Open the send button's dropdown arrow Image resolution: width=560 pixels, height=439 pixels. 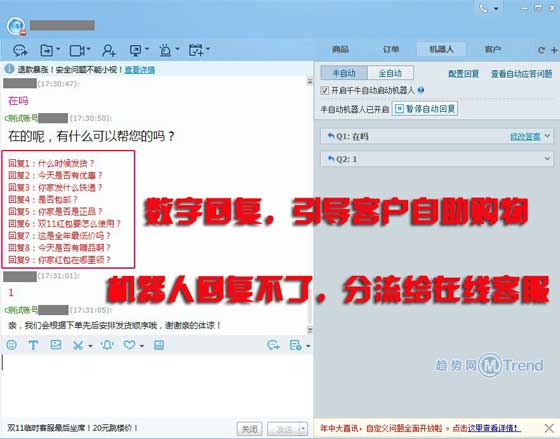pos(303,428)
